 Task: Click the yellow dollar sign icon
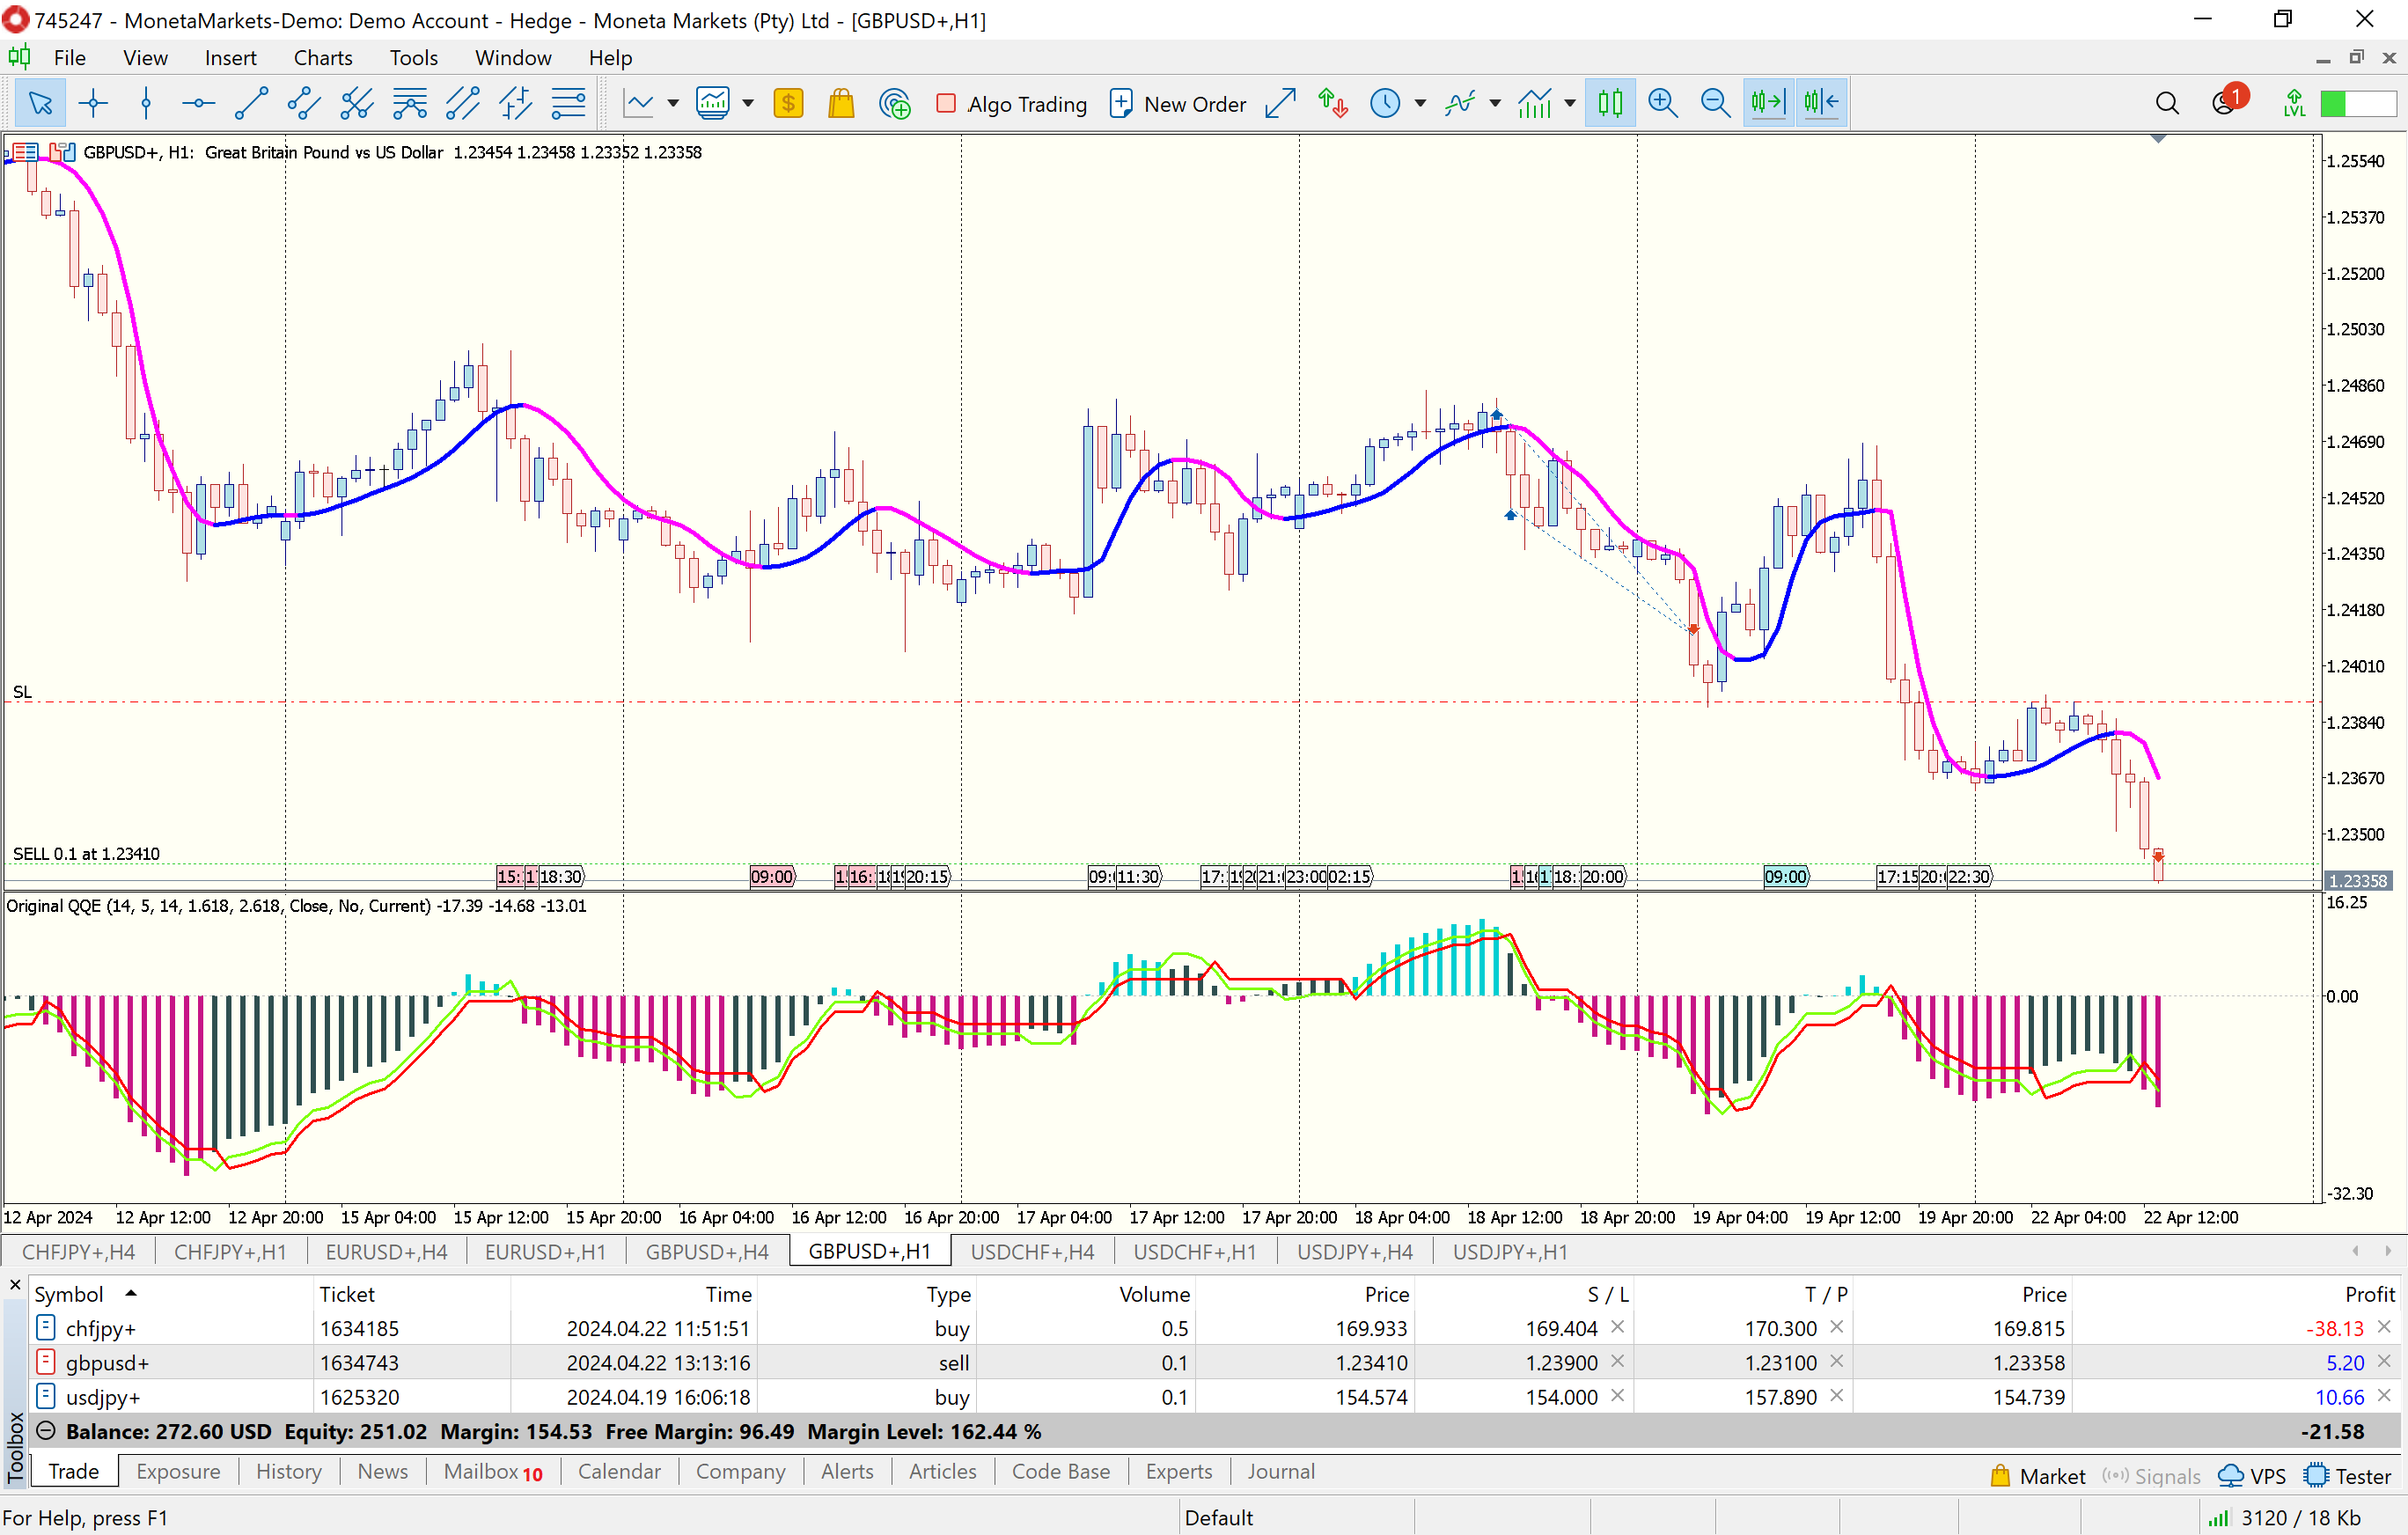click(x=788, y=103)
